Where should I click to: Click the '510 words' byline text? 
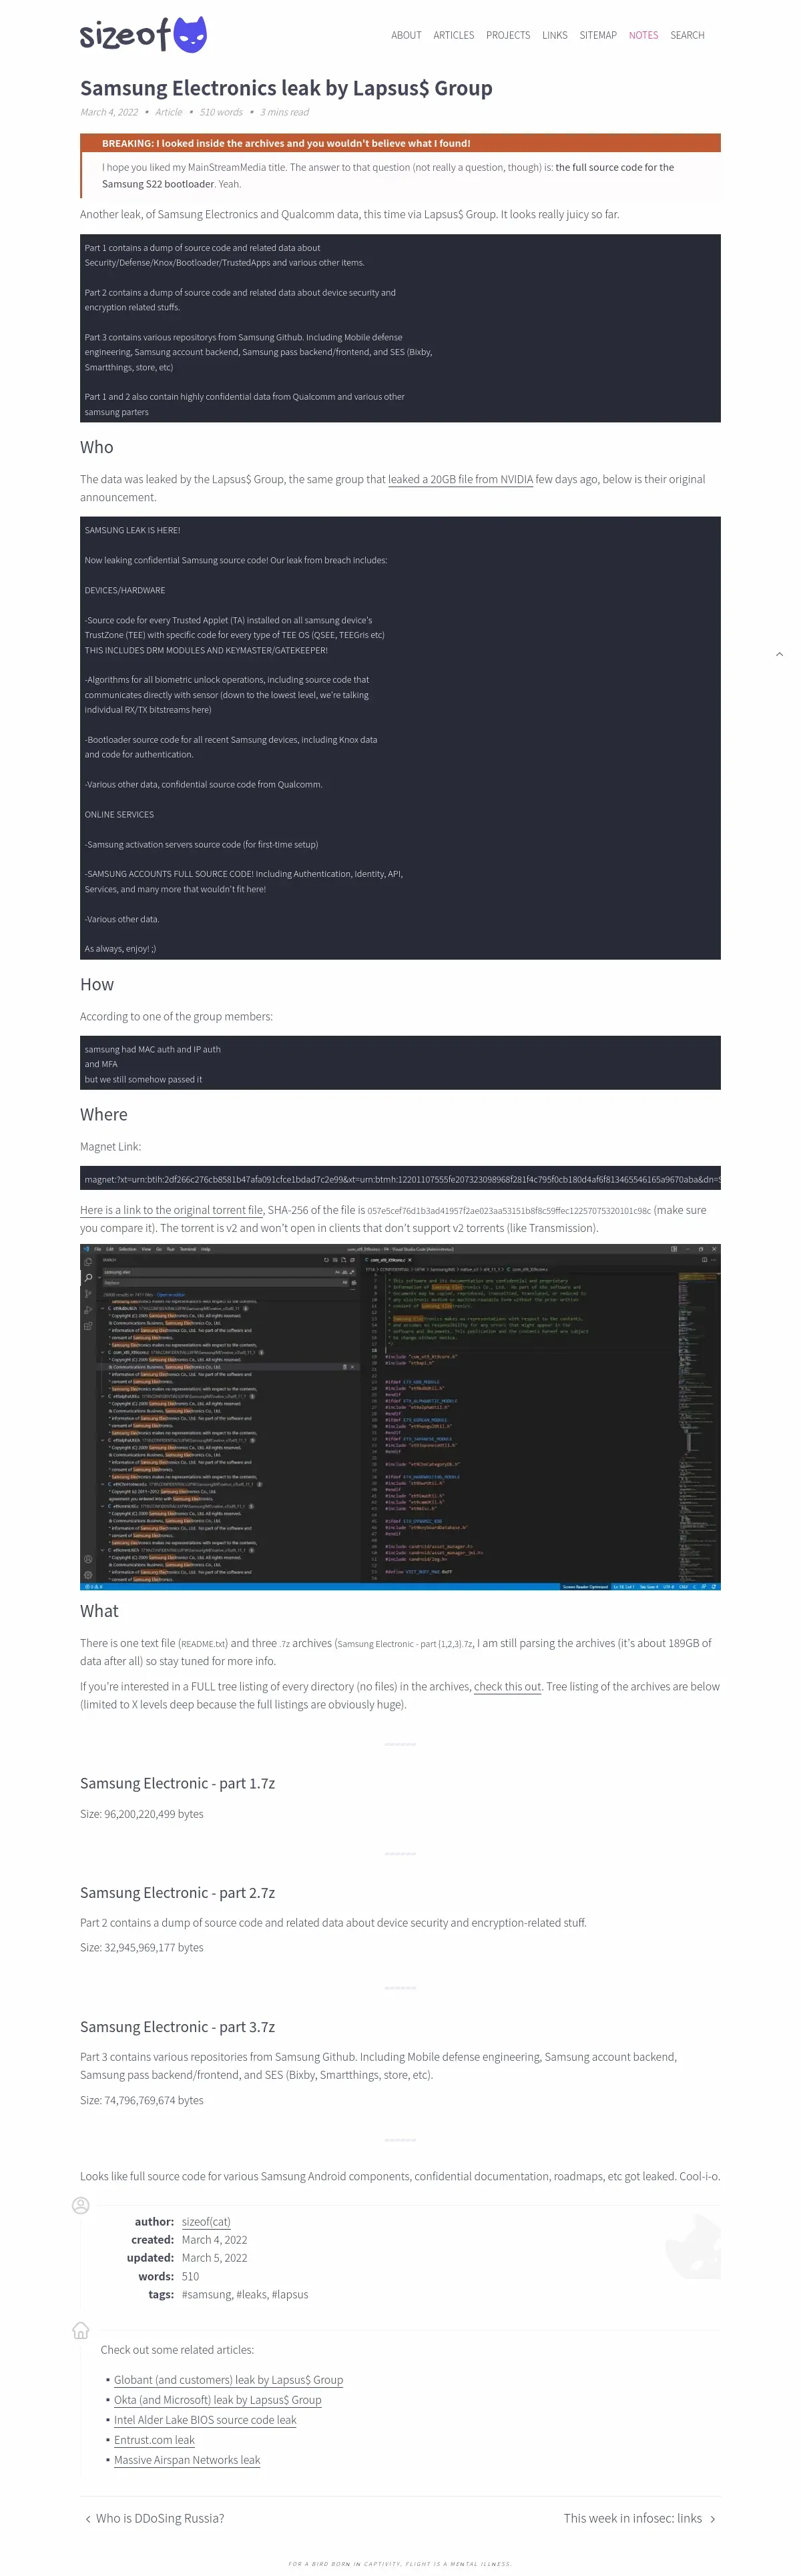coord(221,112)
